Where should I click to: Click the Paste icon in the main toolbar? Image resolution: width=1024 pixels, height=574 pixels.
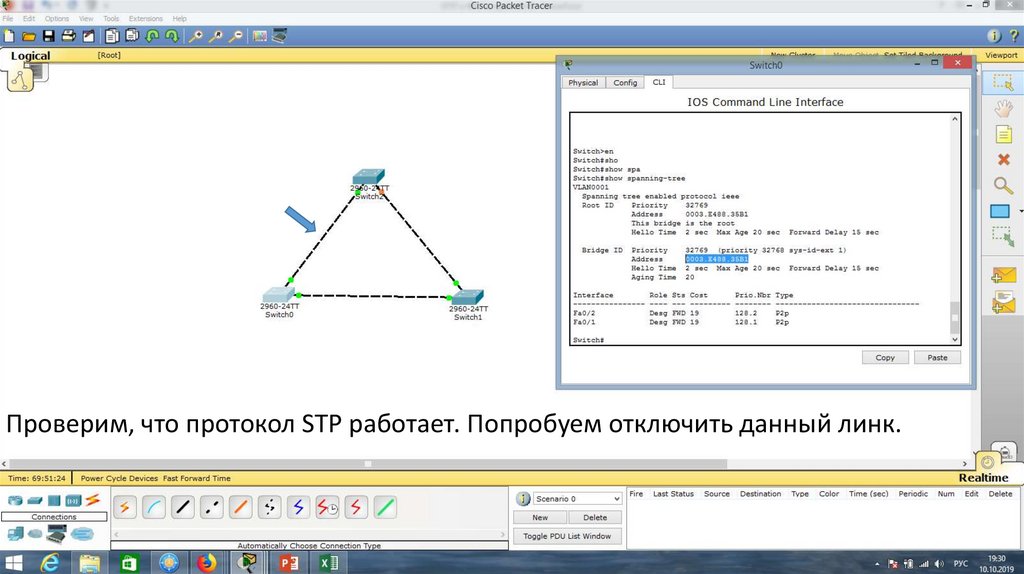click(x=132, y=36)
